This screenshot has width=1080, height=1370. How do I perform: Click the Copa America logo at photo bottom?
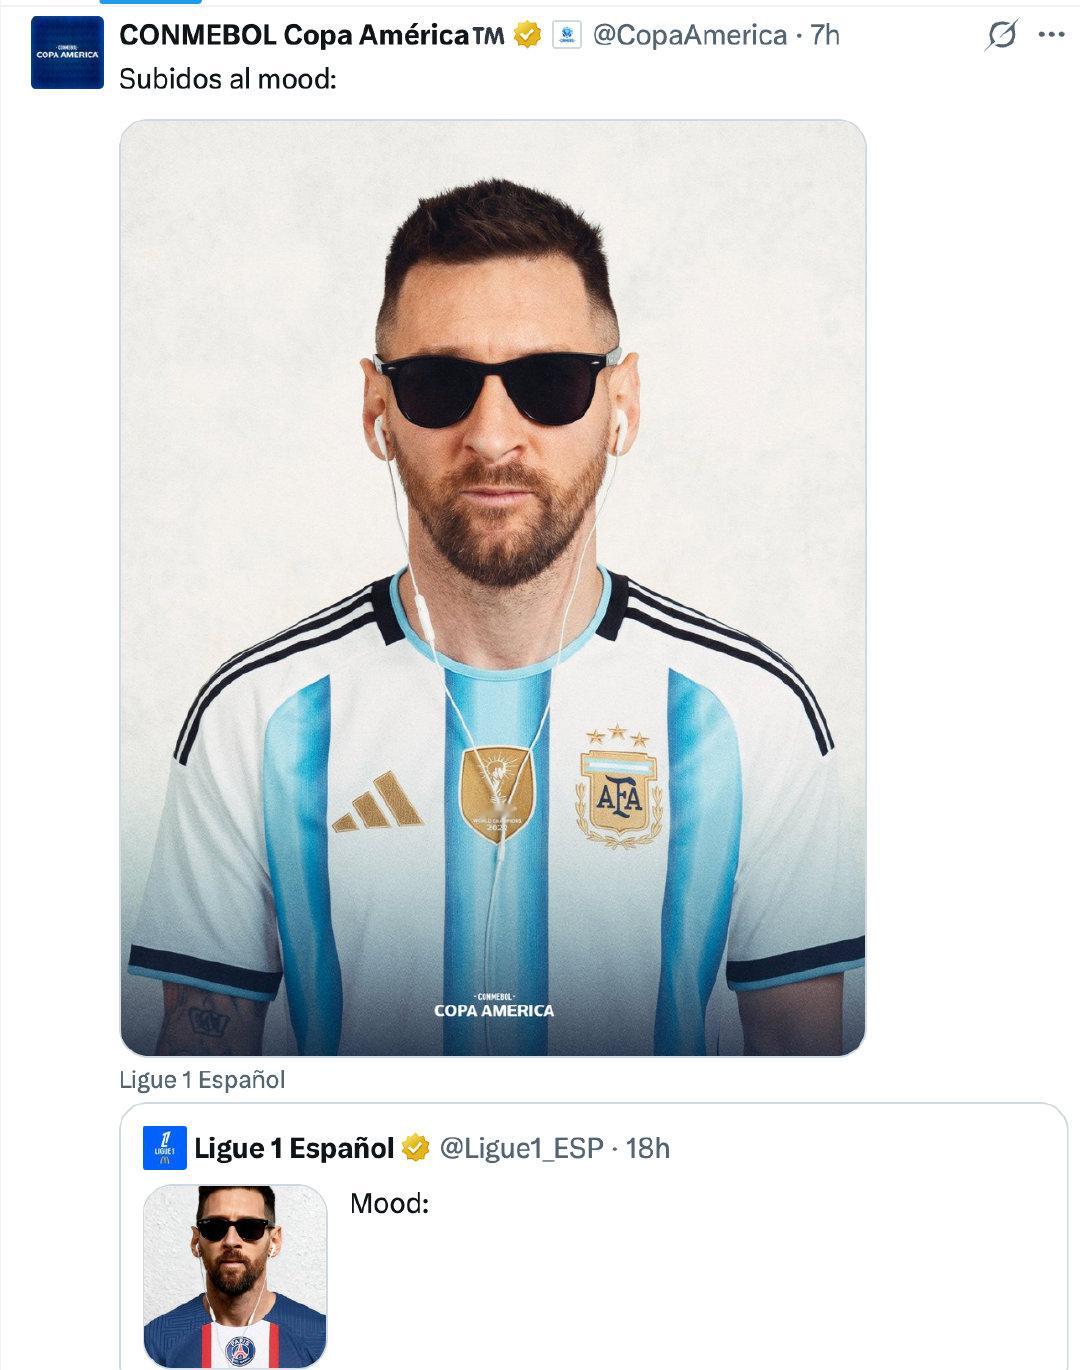[x=493, y=1005]
